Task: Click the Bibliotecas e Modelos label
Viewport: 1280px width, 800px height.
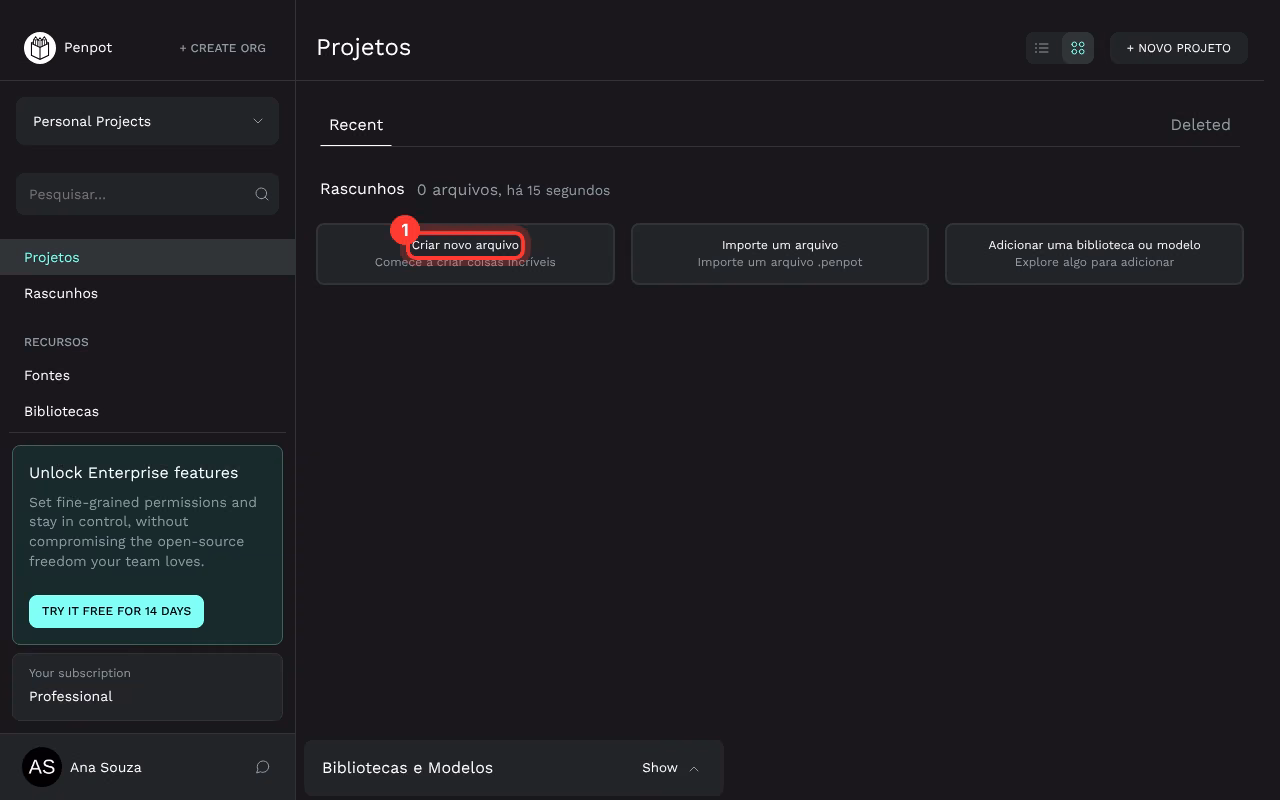Action: (x=407, y=768)
